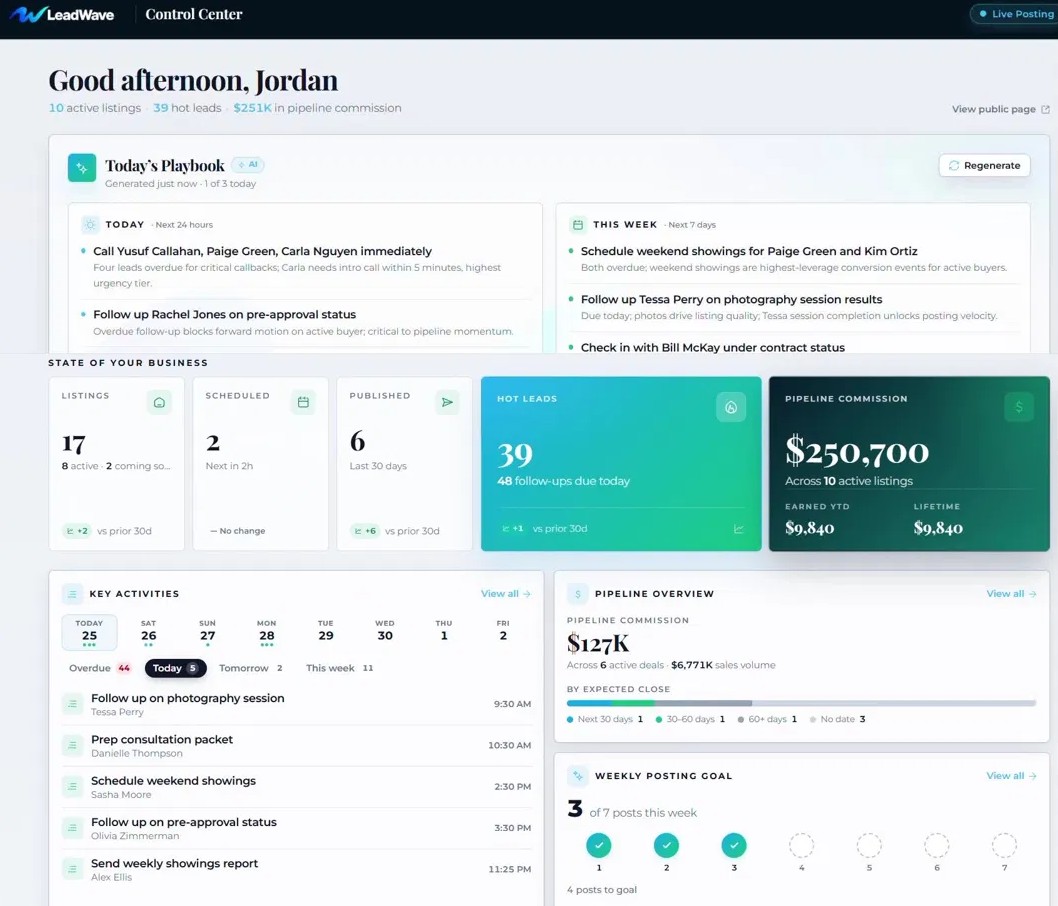Click the This Week calendar icon
Screen dimensions: 1058x906
point(578,225)
